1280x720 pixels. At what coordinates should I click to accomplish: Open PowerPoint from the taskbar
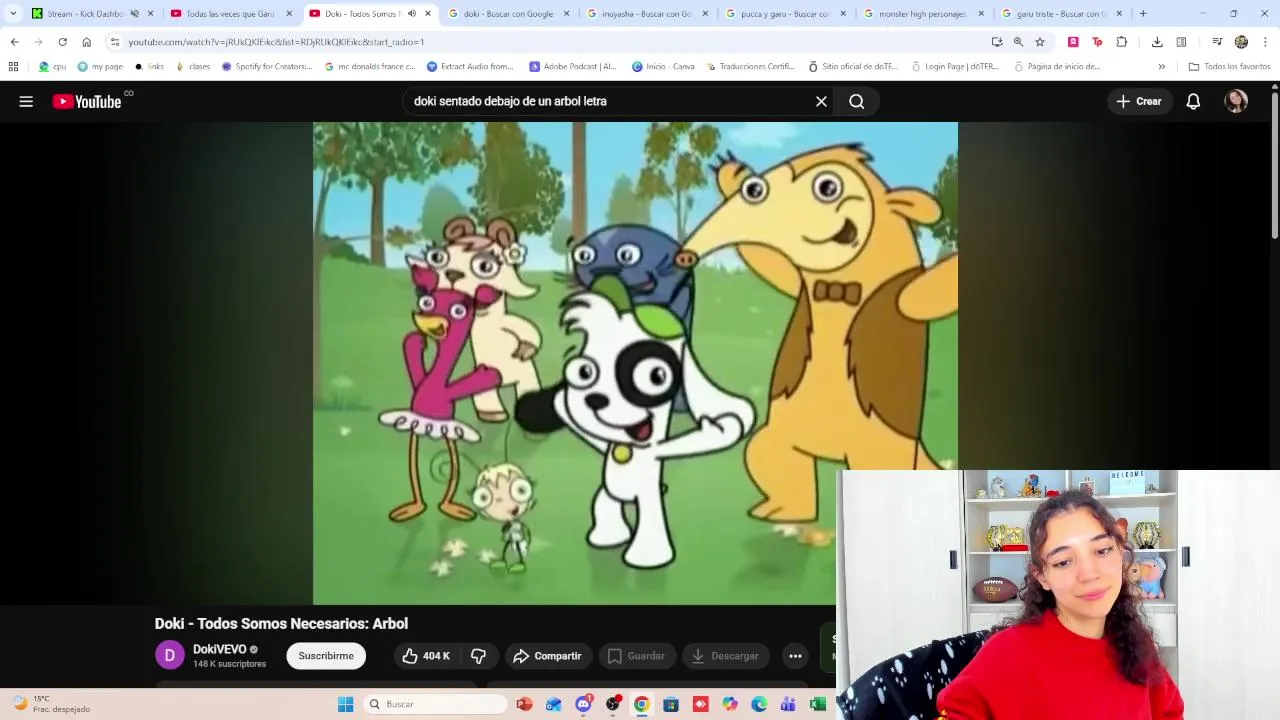pos(524,704)
